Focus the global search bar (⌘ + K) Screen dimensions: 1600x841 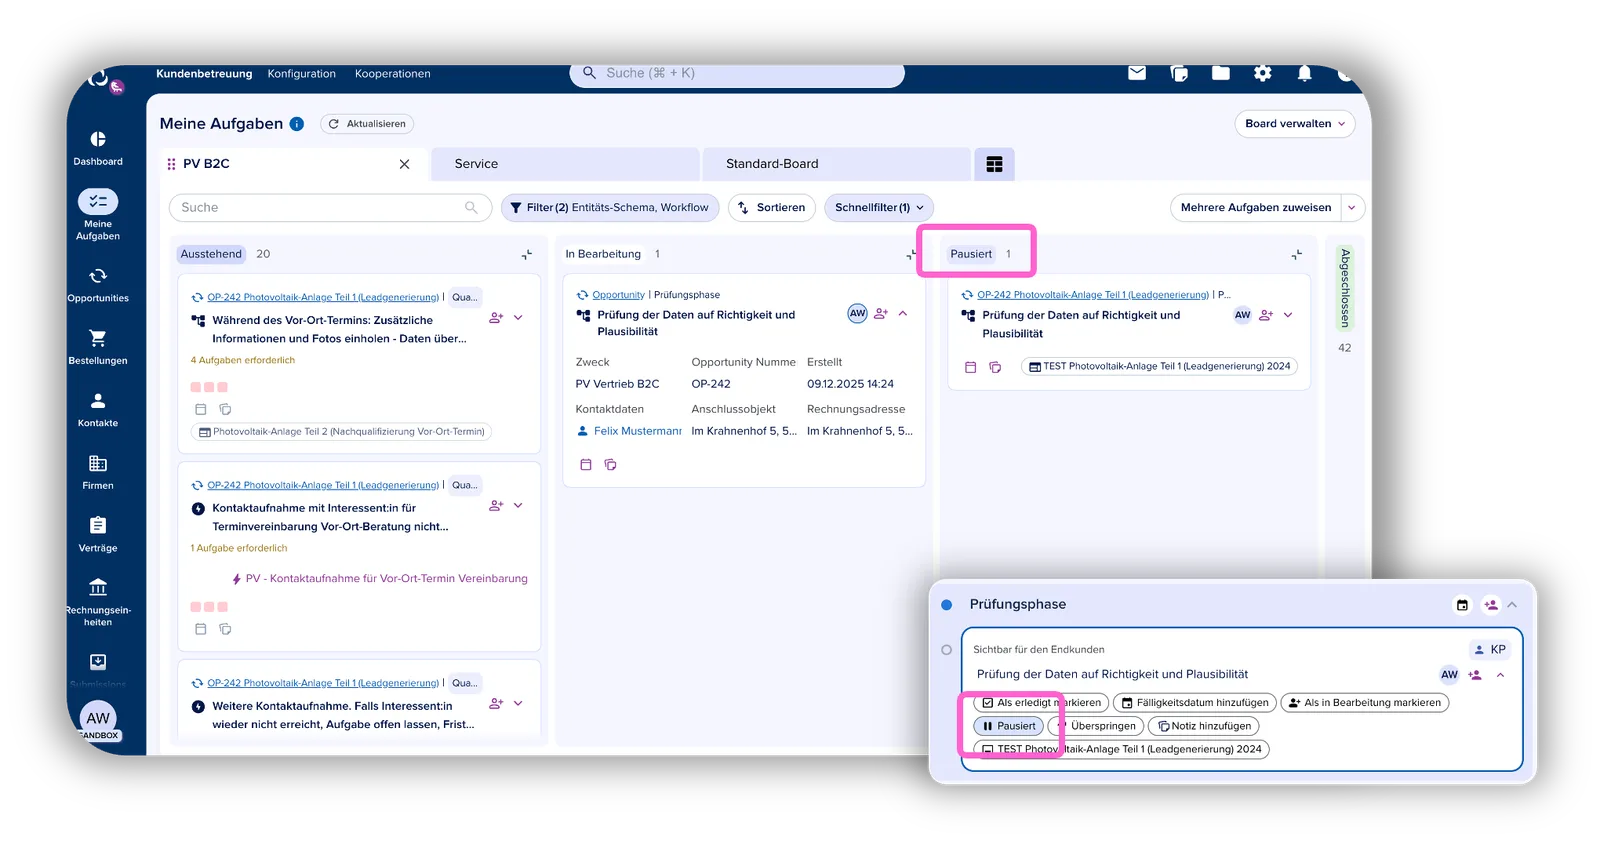click(x=737, y=74)
